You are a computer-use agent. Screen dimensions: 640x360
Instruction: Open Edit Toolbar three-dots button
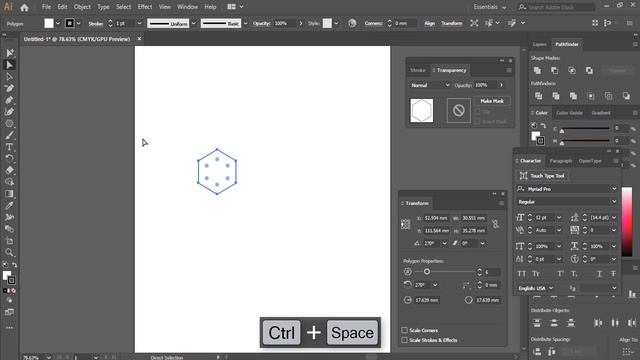tap(9, 327)
